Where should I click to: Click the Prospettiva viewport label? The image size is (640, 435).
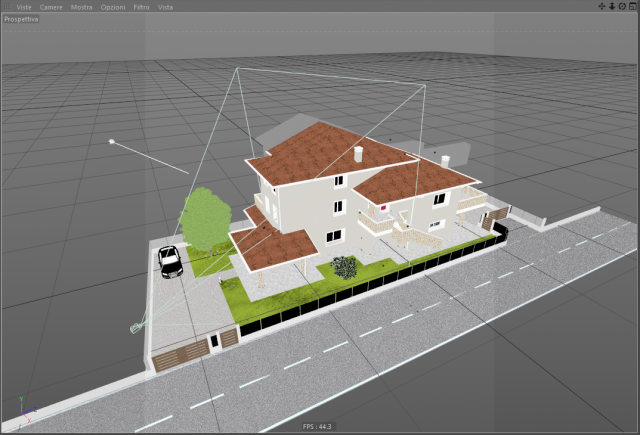point(21,19)
